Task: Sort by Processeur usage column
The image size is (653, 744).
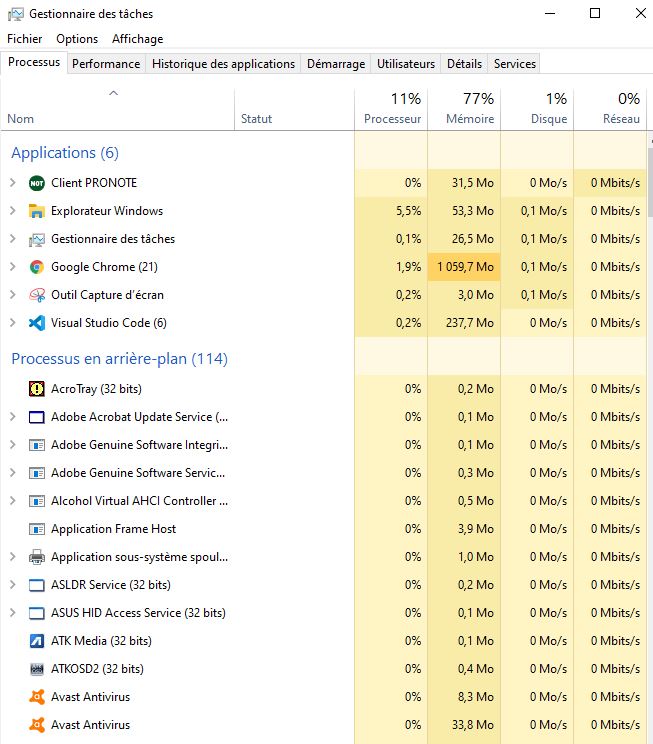Action: (x=391, y=110)
